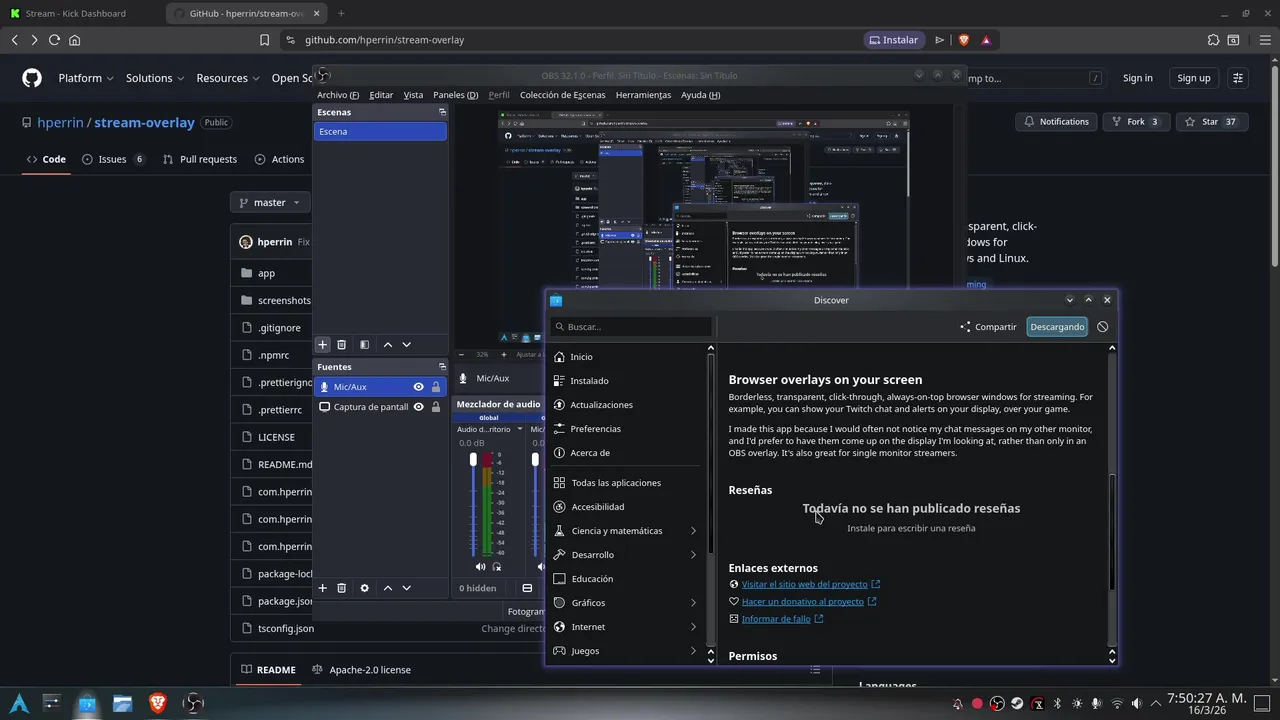The height and width of the screenshot is (720, 1280).
Task: Expand Juegos category chevron
Action: (693, 651)
